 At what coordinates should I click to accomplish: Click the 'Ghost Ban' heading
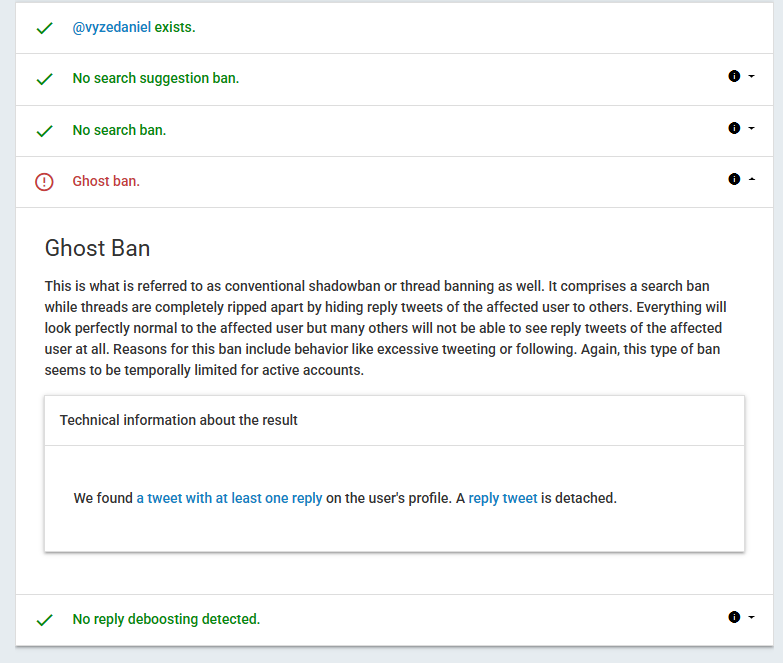pyautogui.click(x=97, y=248)
